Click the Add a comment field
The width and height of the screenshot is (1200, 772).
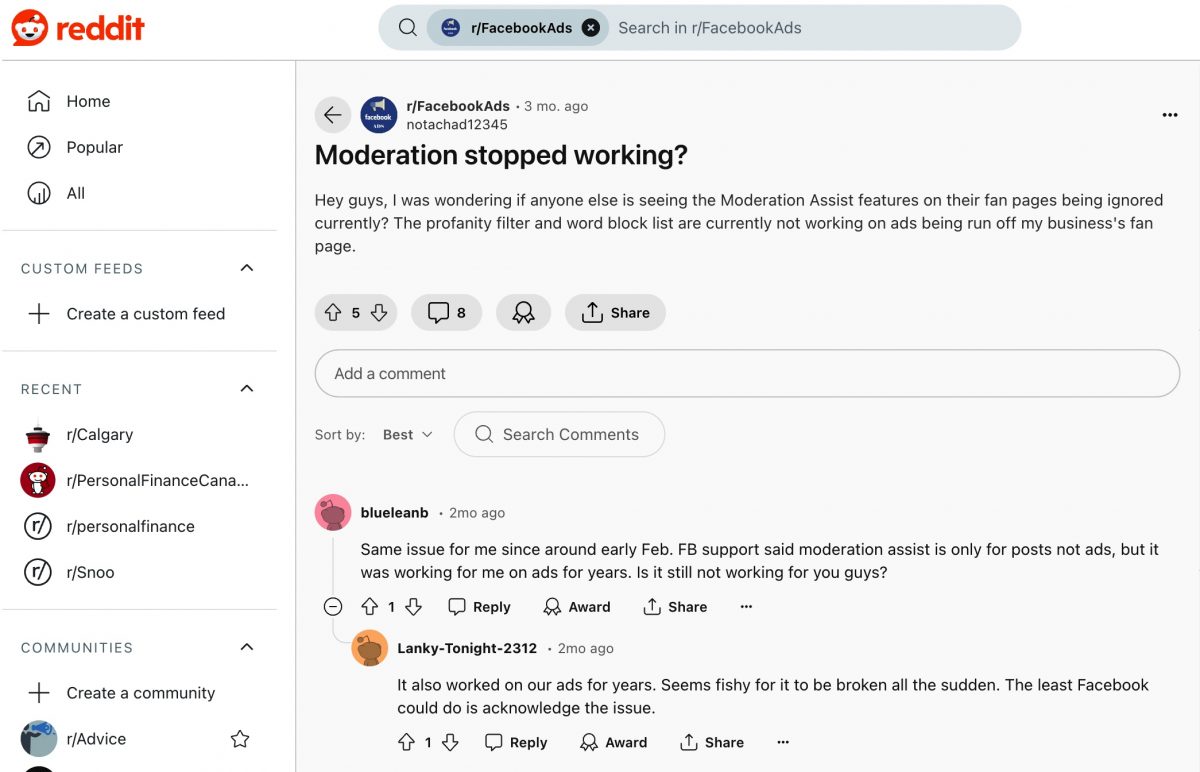(x=747, y=373)
